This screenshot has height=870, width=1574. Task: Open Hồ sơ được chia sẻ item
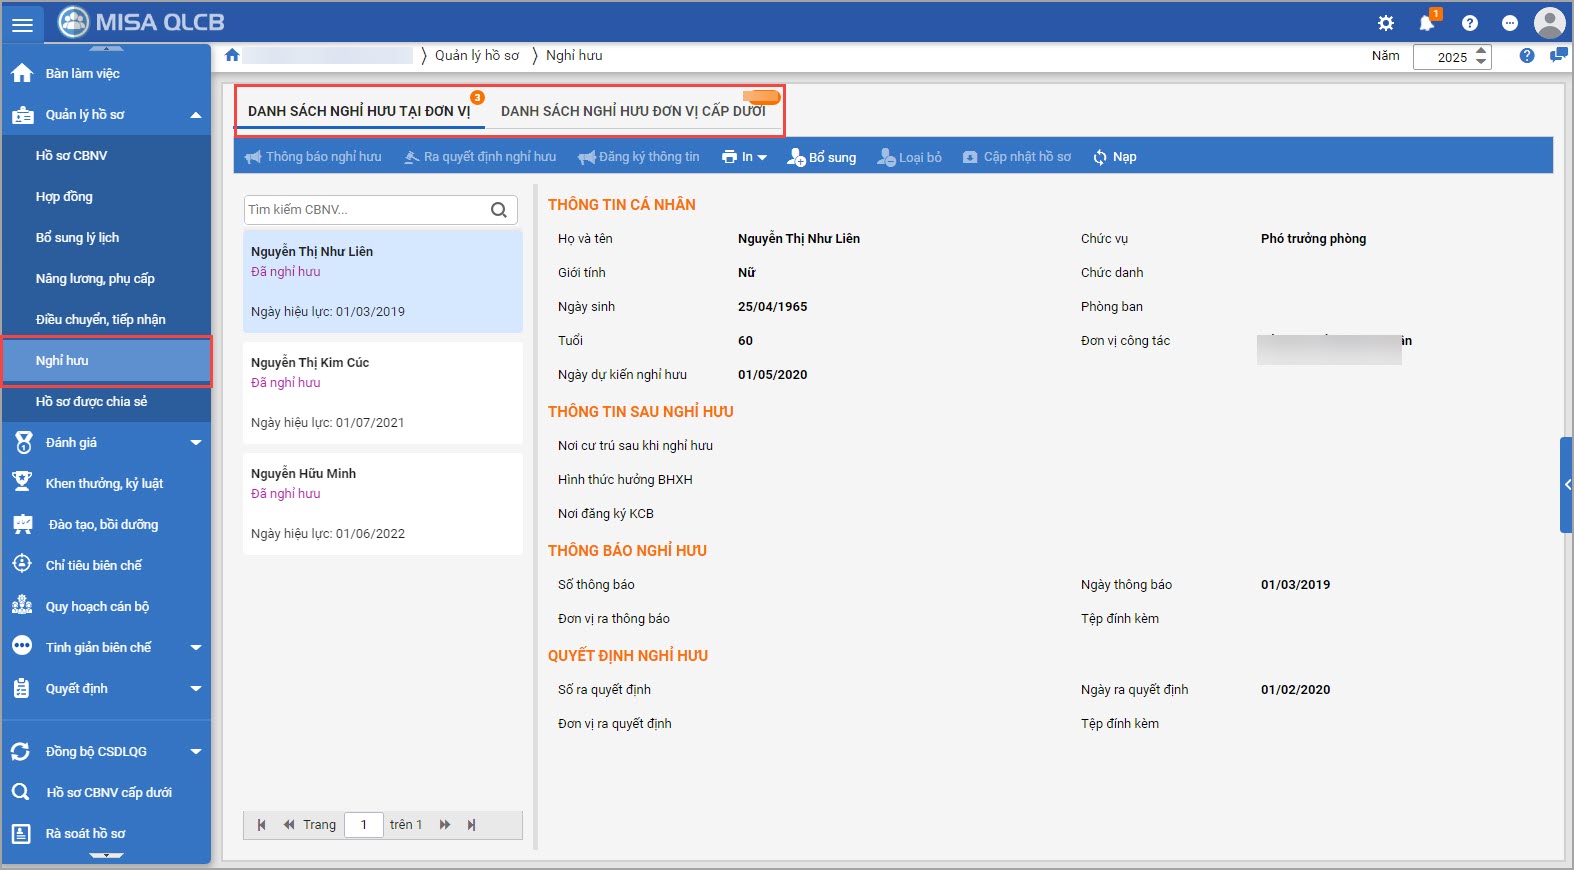[106, 401]
